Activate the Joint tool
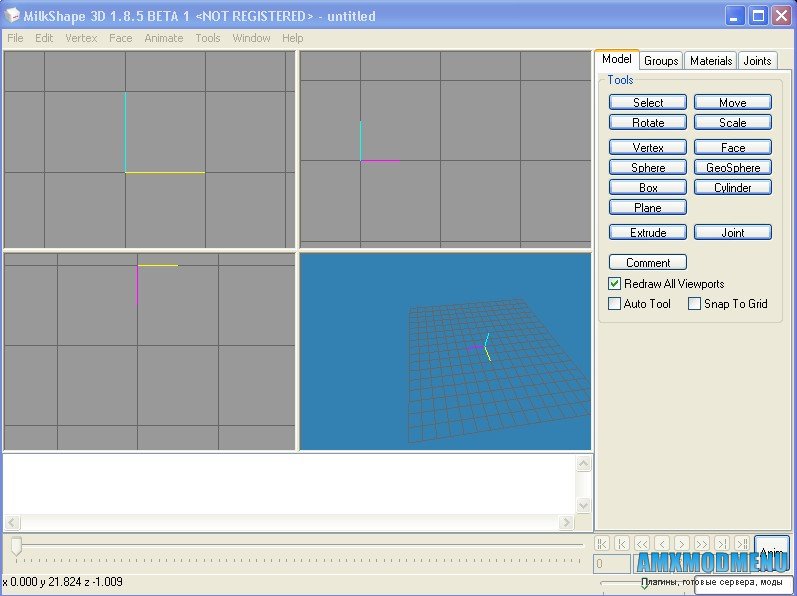 click(733, 232)
